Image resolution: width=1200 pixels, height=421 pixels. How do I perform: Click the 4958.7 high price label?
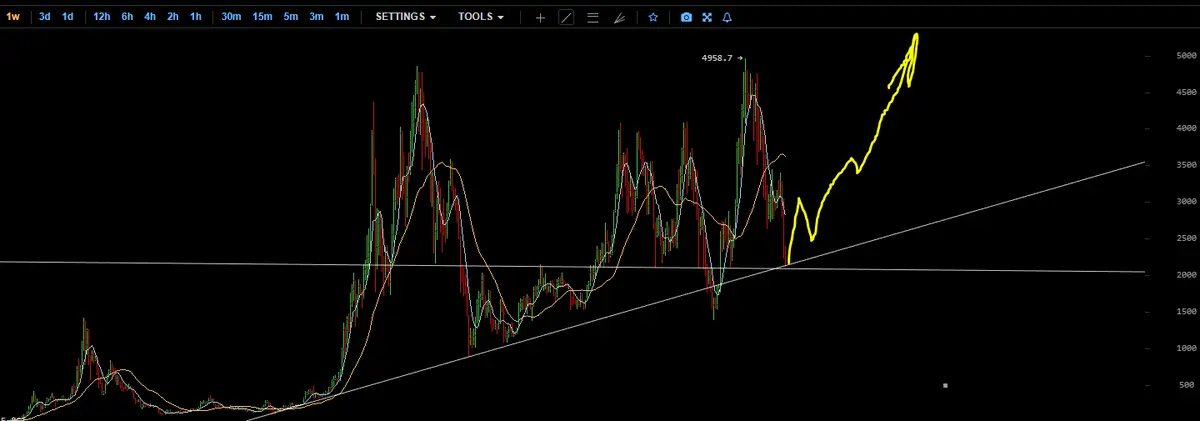coord(719,58)
